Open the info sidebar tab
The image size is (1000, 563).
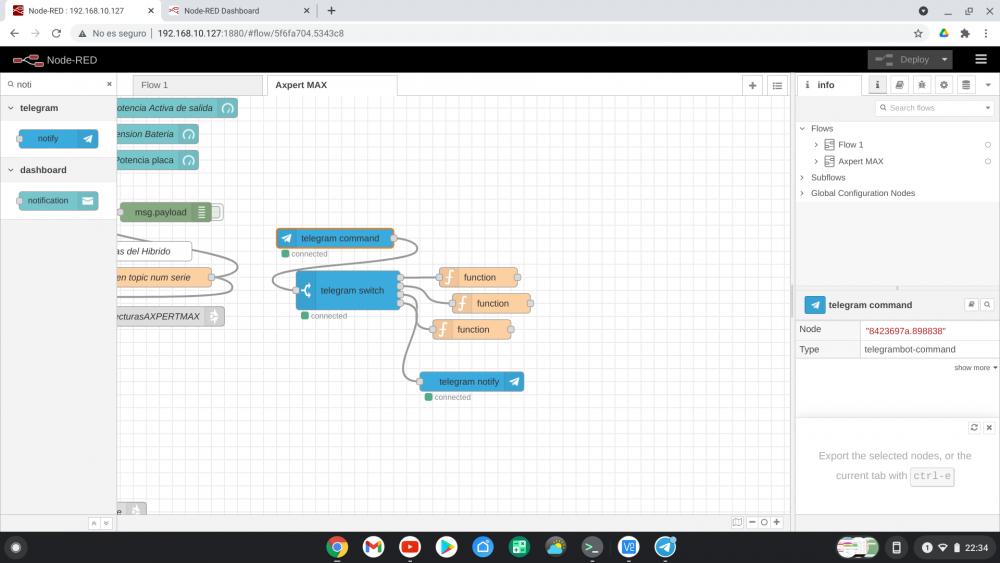[828, 85]
